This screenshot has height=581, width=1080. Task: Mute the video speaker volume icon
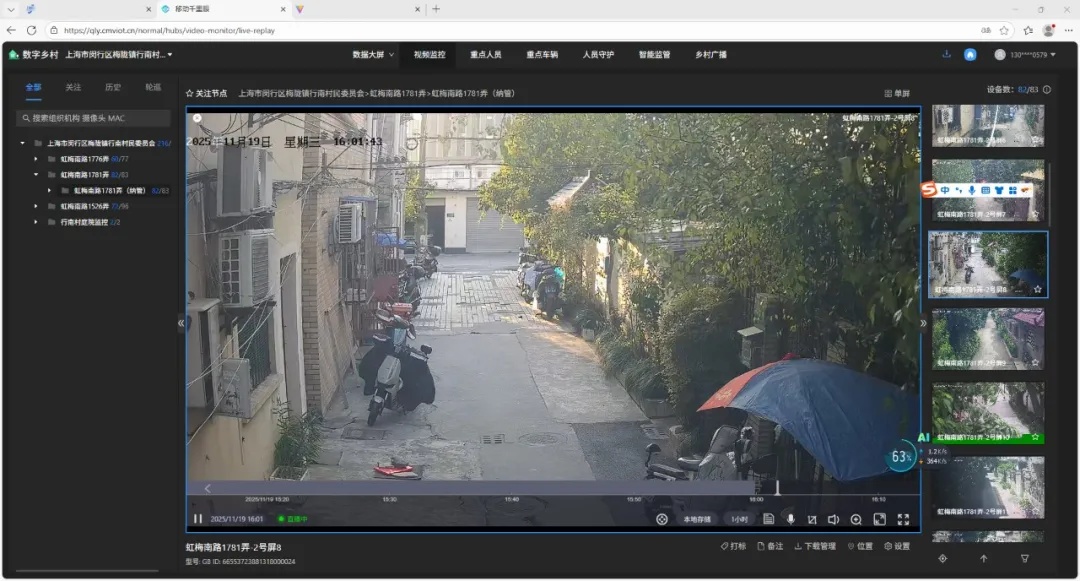833,519
